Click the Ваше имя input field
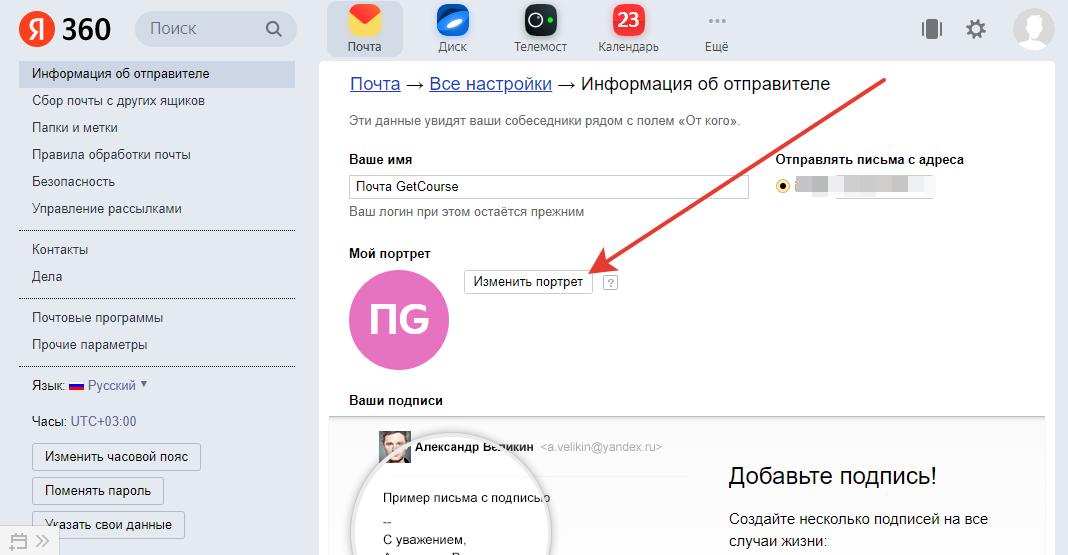 [549, 187]
